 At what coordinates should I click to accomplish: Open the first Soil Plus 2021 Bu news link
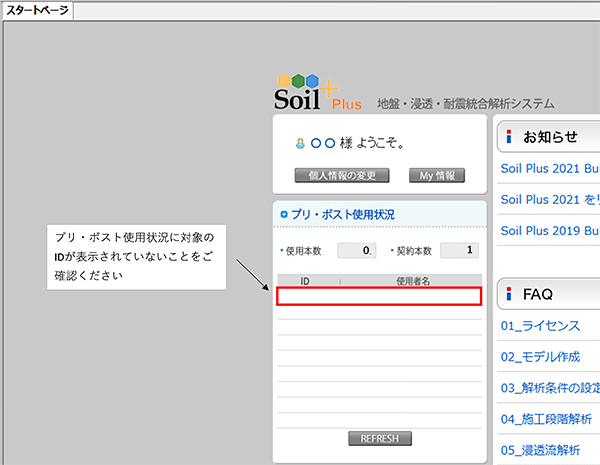coord(550,170)
